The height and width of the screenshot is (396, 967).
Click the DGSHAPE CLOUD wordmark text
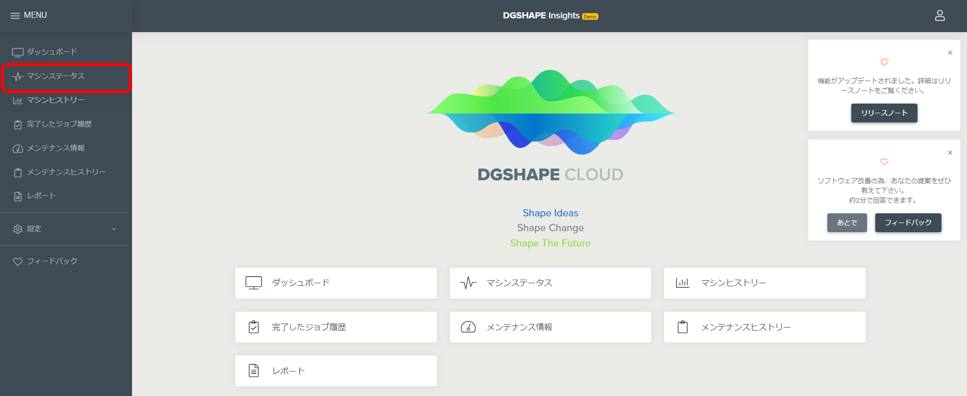pyautogui.click(x=551, y=175)
